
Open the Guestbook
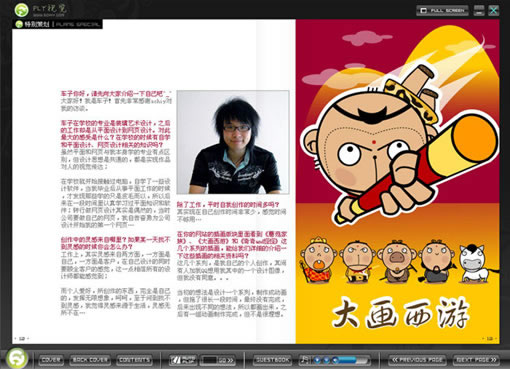(272, 360)
